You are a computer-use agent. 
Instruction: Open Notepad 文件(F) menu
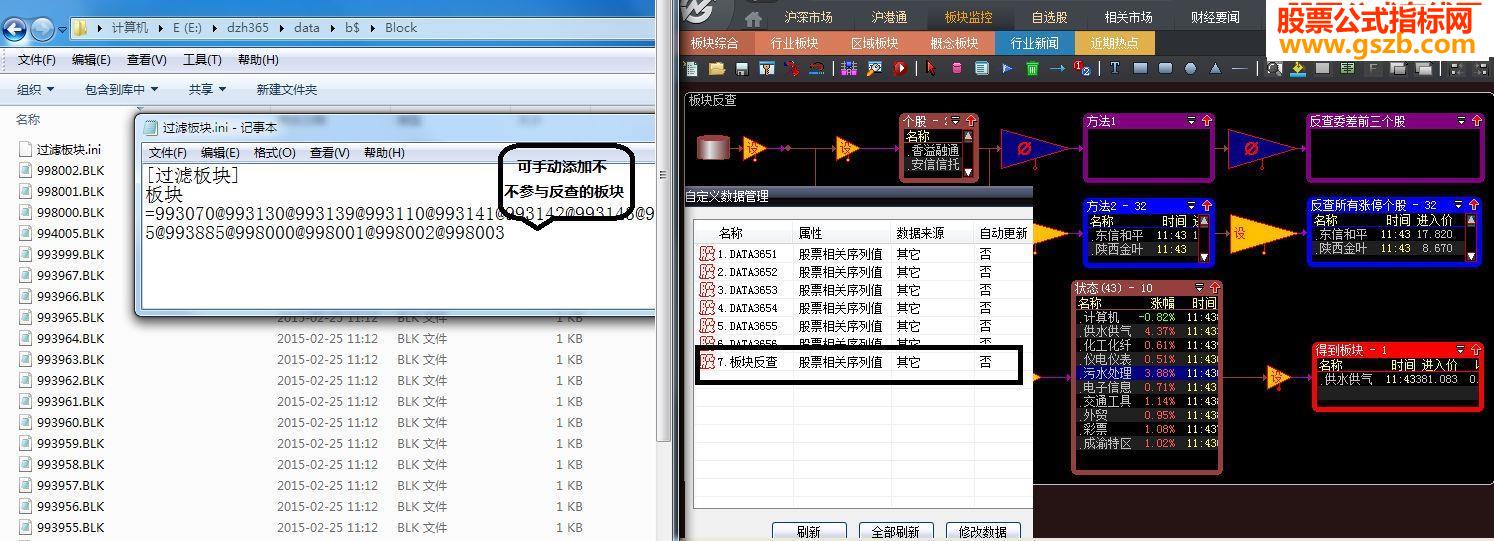click(x=167, y=153)
